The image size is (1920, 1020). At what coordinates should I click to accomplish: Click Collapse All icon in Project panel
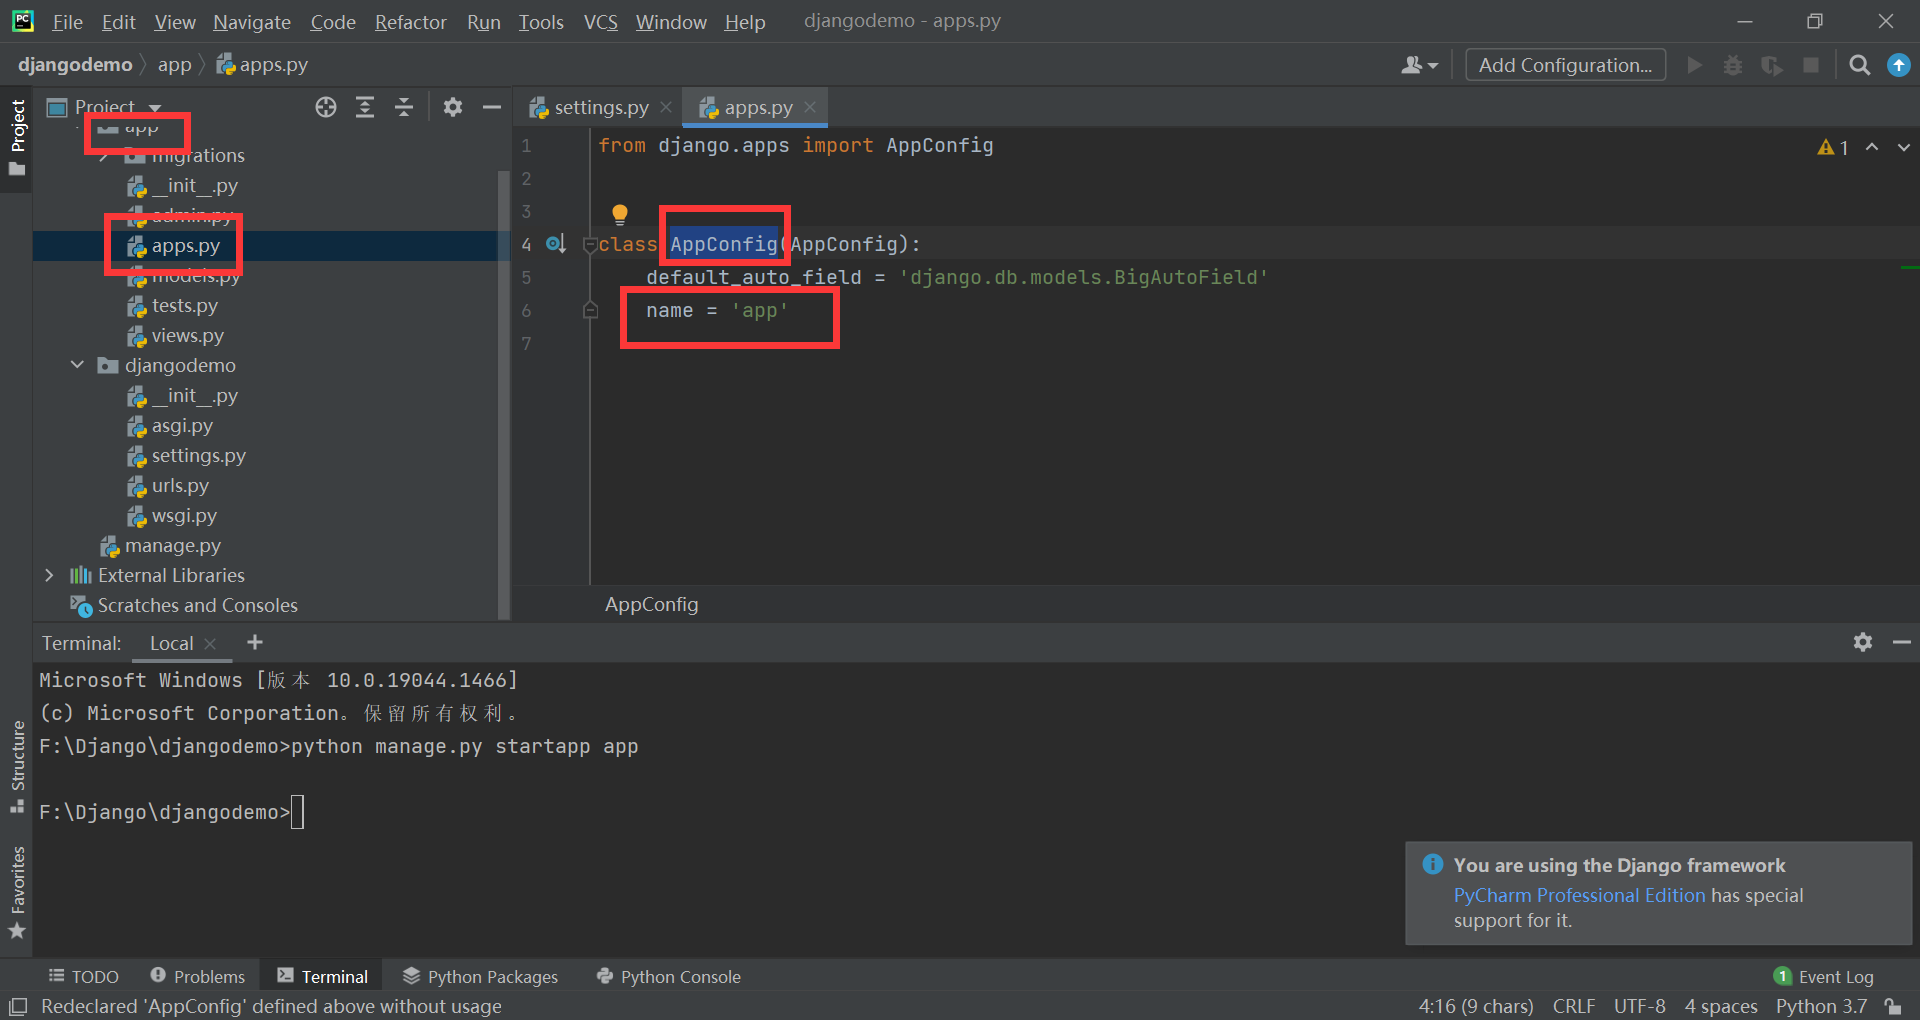(x=404, y=107)
